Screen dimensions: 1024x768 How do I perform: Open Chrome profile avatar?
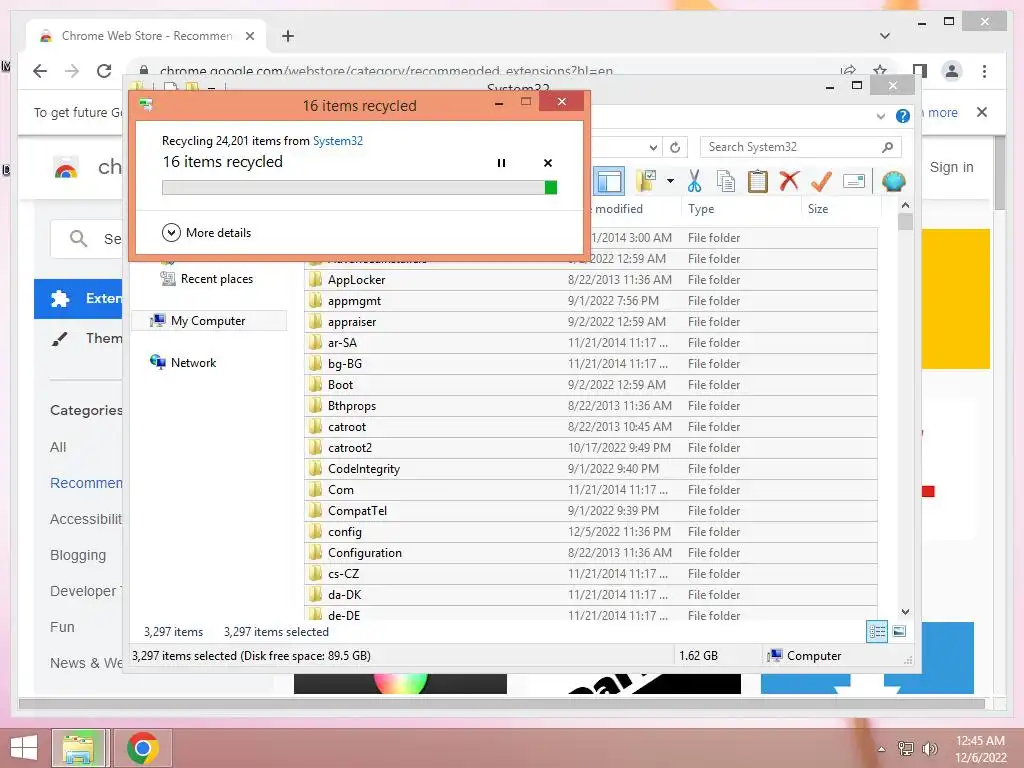[952, 71]
